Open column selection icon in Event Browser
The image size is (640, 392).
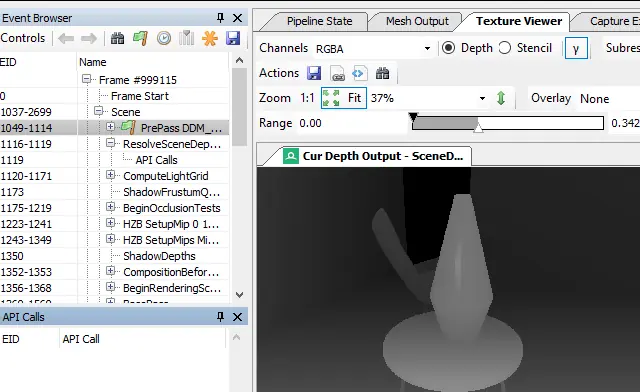[187, 39]
